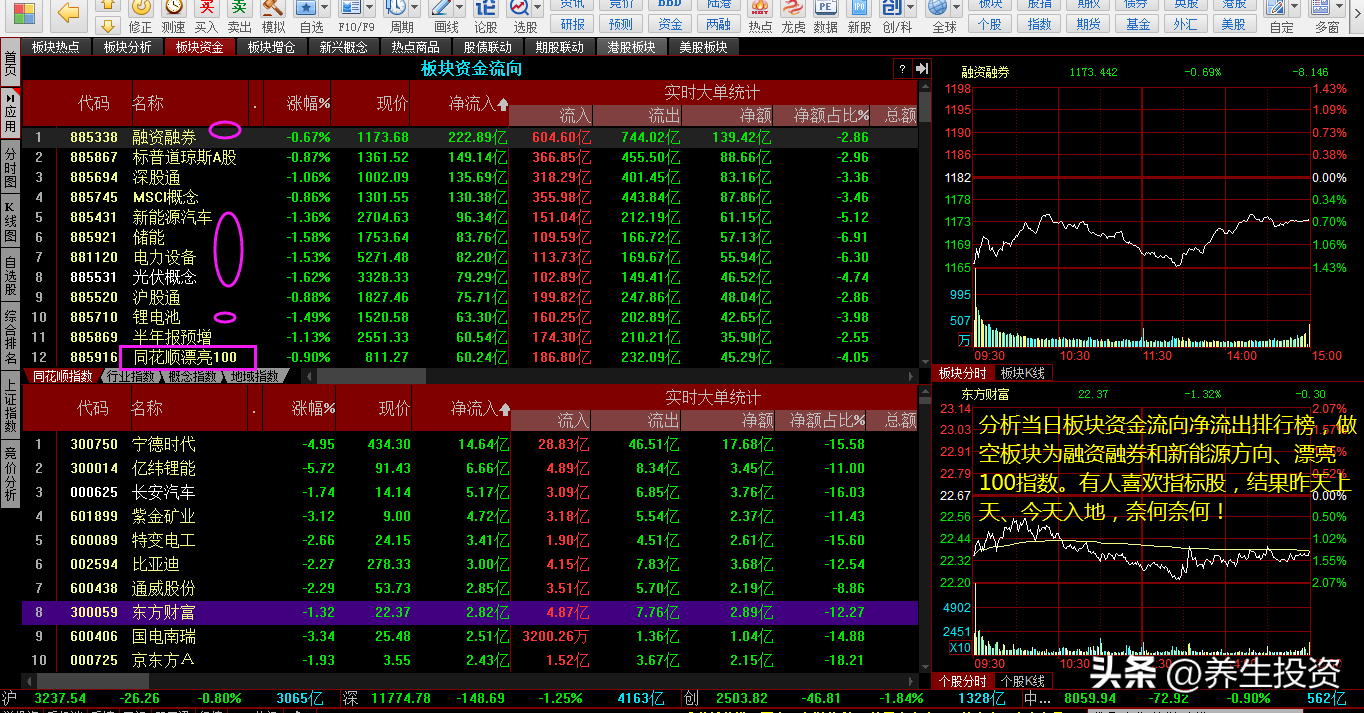This screenshot has width=1364, height=713.
Task: Sort stock table by 现价 column
Action: click(375, 408)
